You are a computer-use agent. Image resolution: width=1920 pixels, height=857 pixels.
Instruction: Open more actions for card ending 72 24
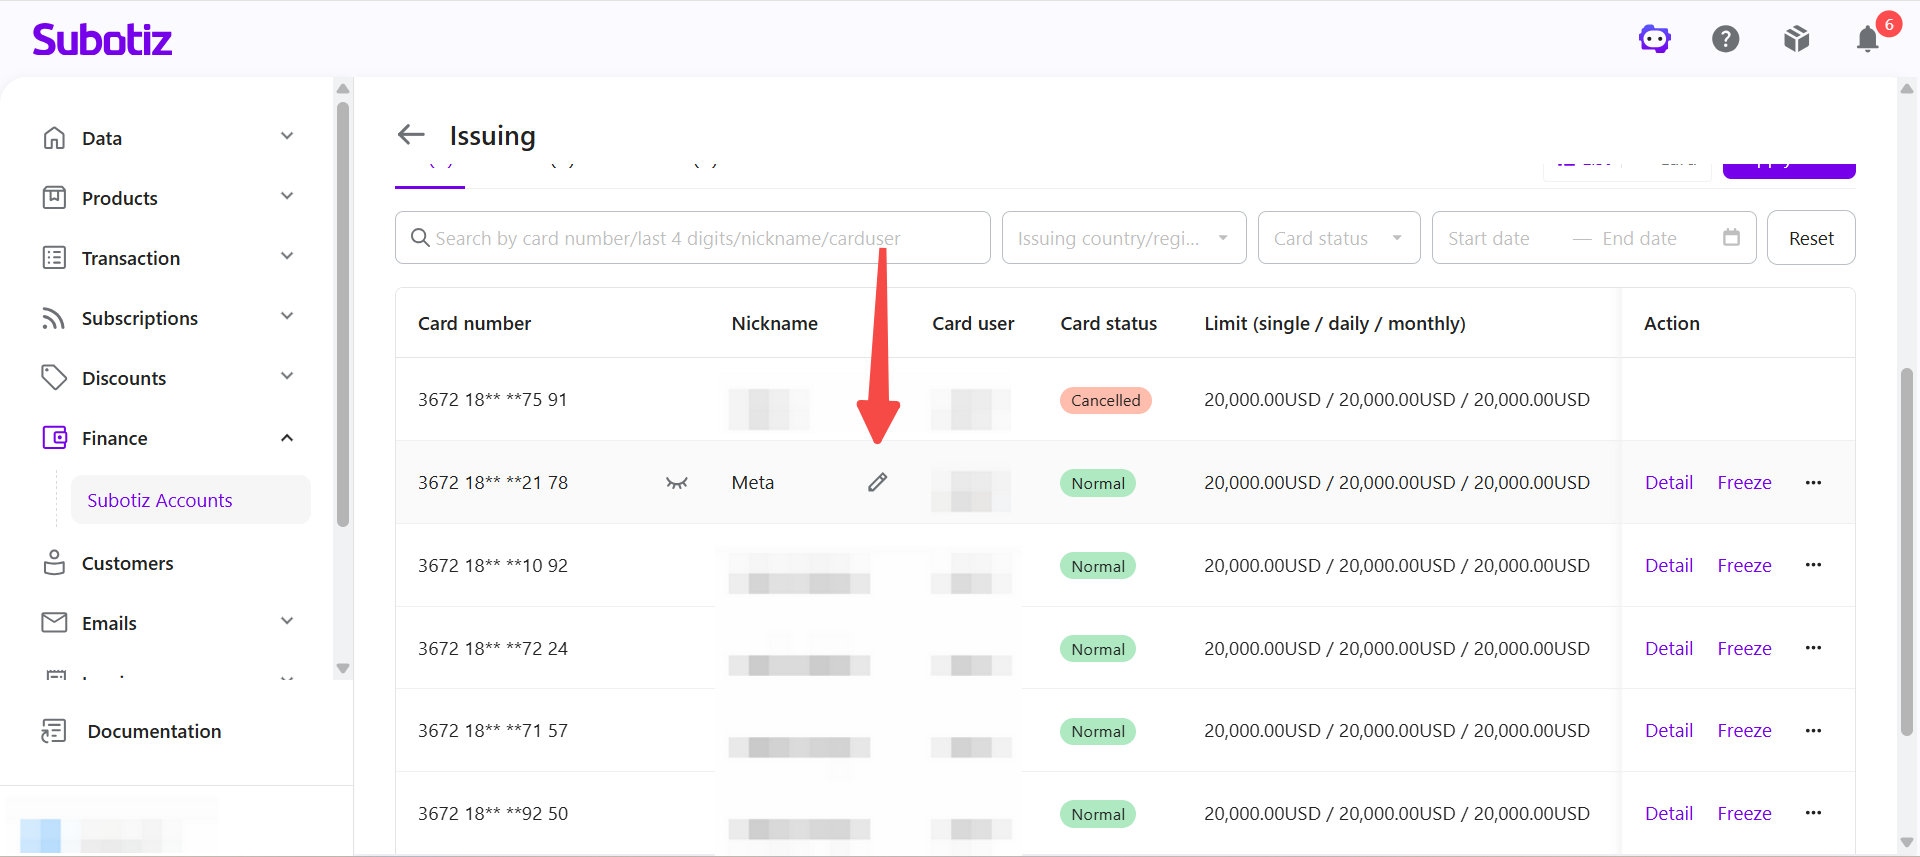click(x=1813, y=648)
